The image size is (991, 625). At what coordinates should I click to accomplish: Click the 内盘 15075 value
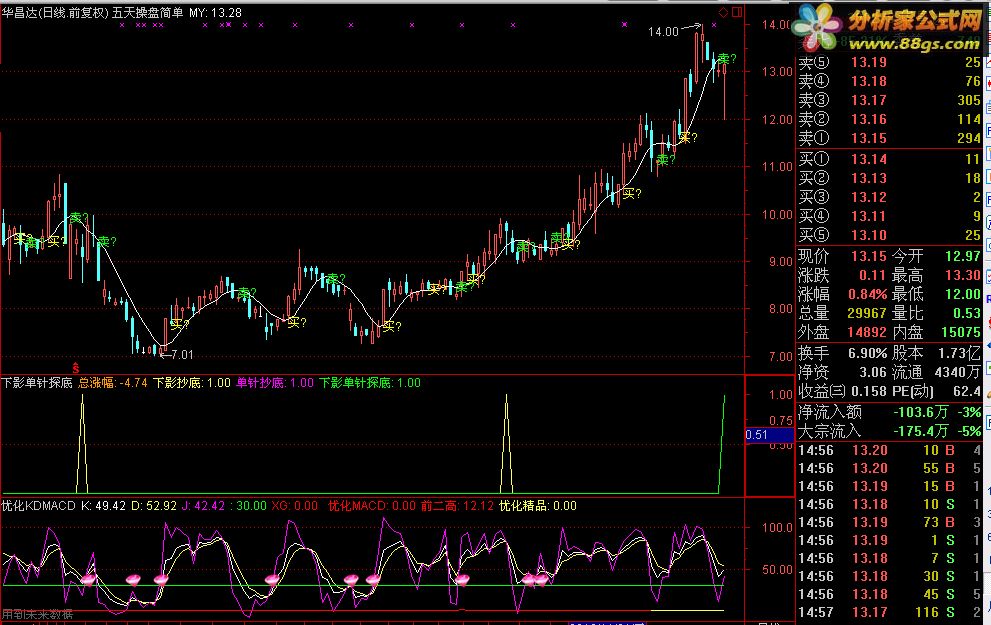pos(937,332)
